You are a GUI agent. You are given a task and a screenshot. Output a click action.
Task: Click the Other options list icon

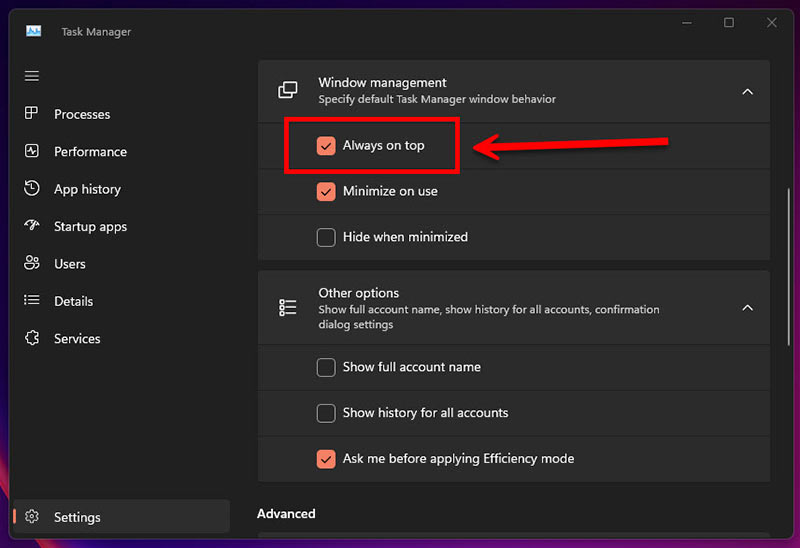point(288,308)
